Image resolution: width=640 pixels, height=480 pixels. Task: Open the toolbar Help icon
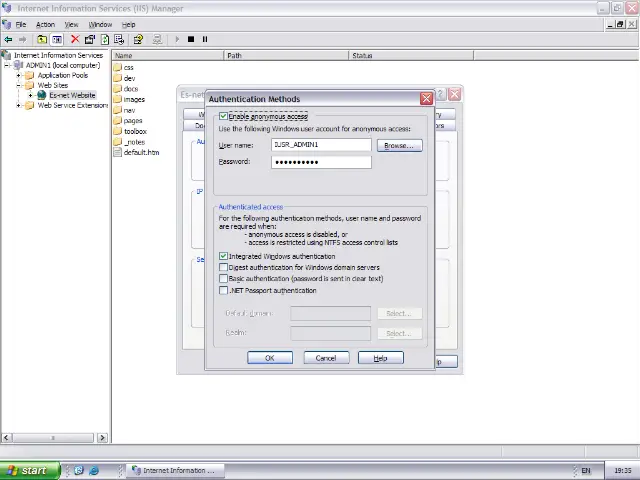(x=138, y=39)
